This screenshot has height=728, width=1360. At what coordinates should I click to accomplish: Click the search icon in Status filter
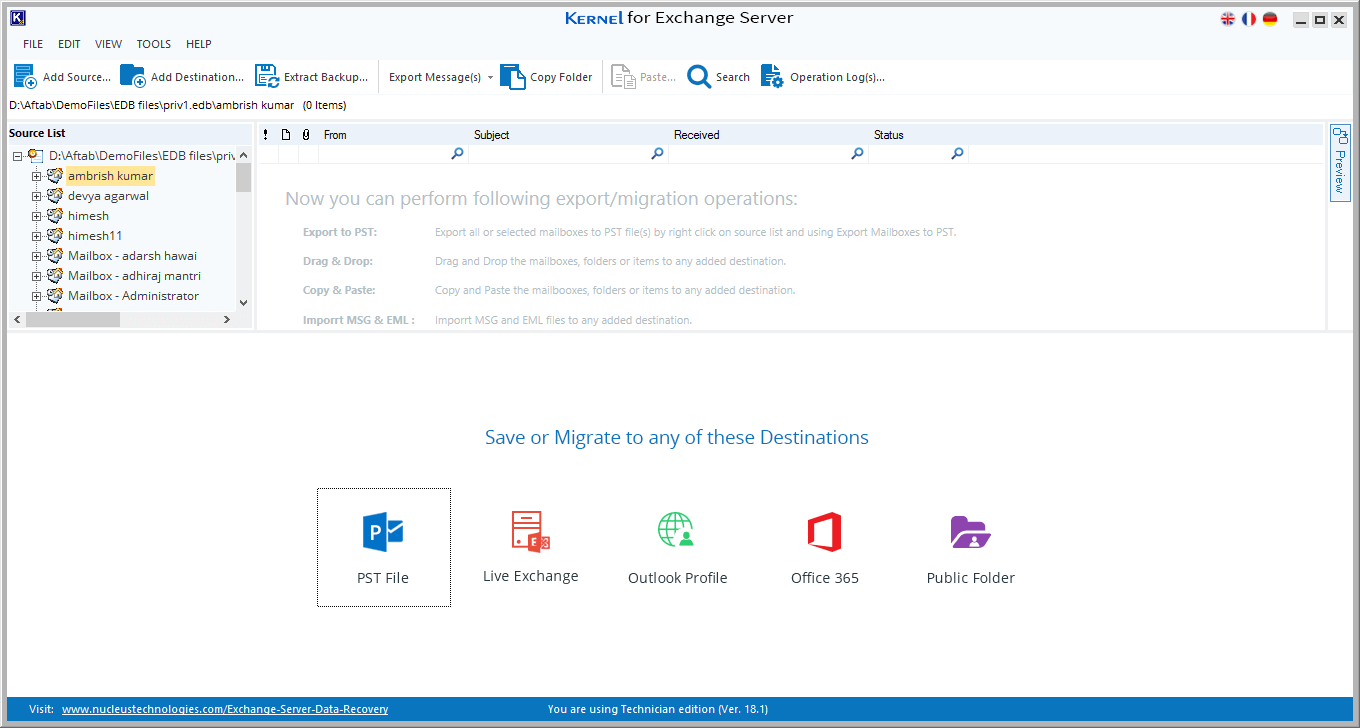[x=957, y=154]
